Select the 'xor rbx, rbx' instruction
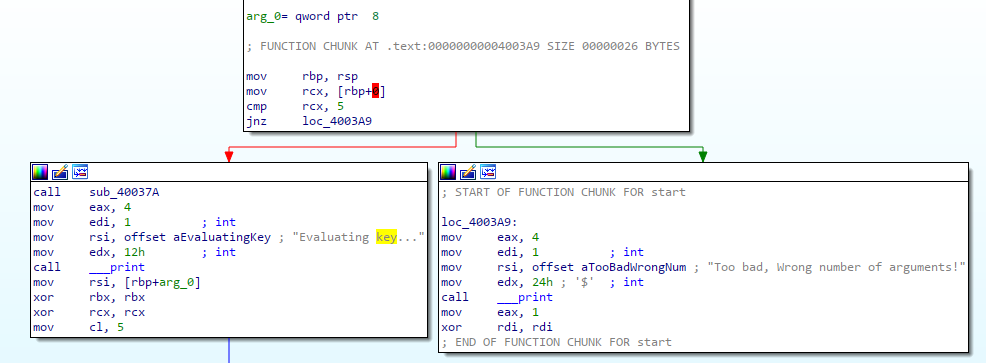Image resolution: width=986 pixels, height=363 pixels. 89,298
